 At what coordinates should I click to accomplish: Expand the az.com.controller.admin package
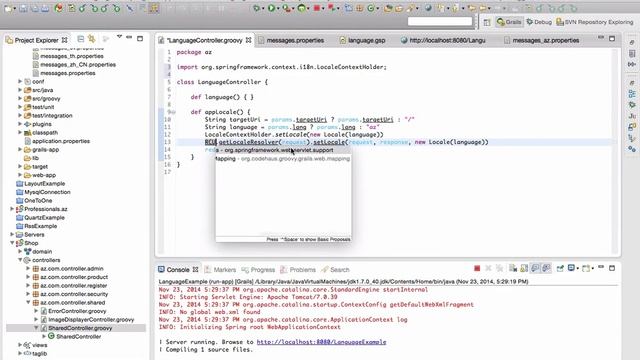28,269
